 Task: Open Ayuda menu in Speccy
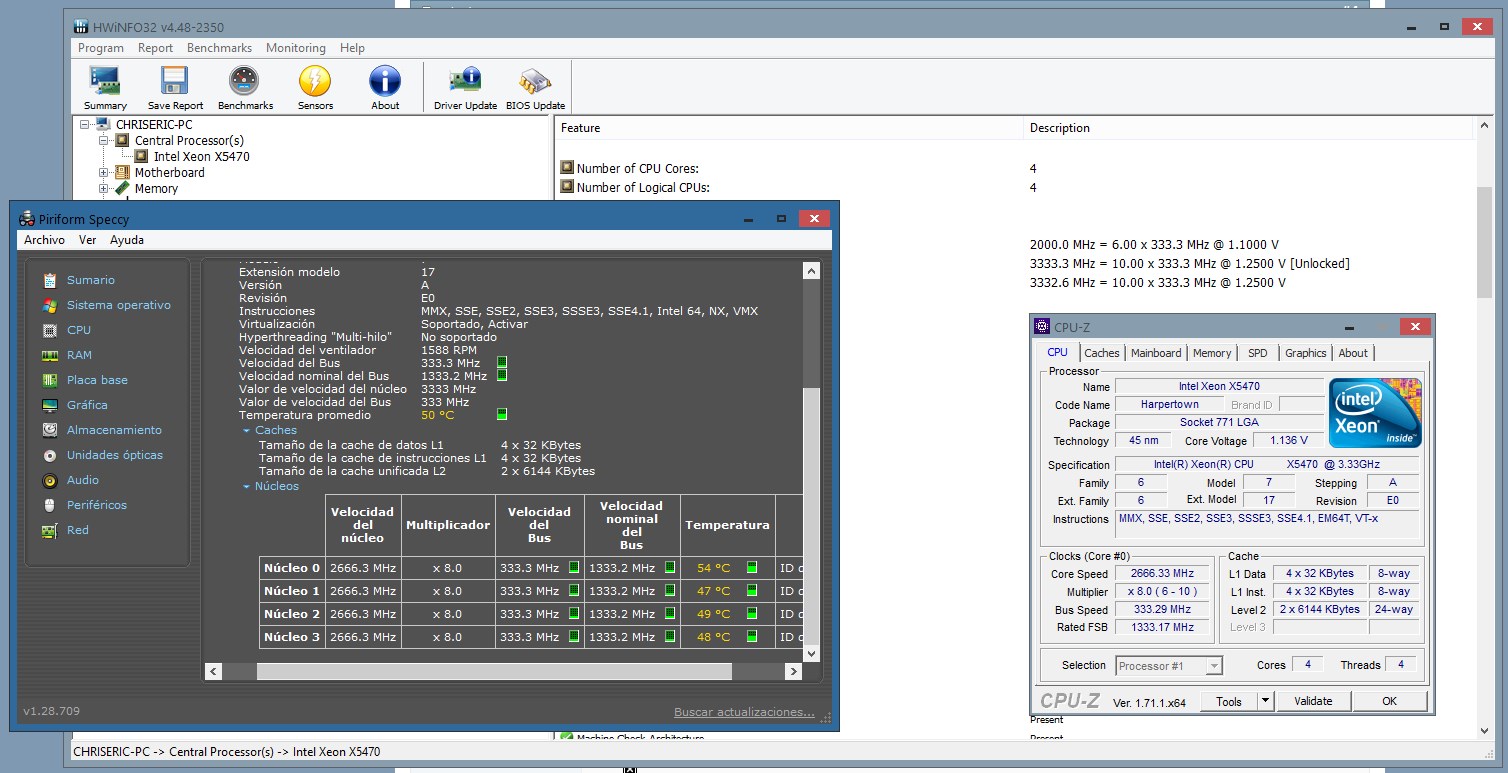point(127,240)
